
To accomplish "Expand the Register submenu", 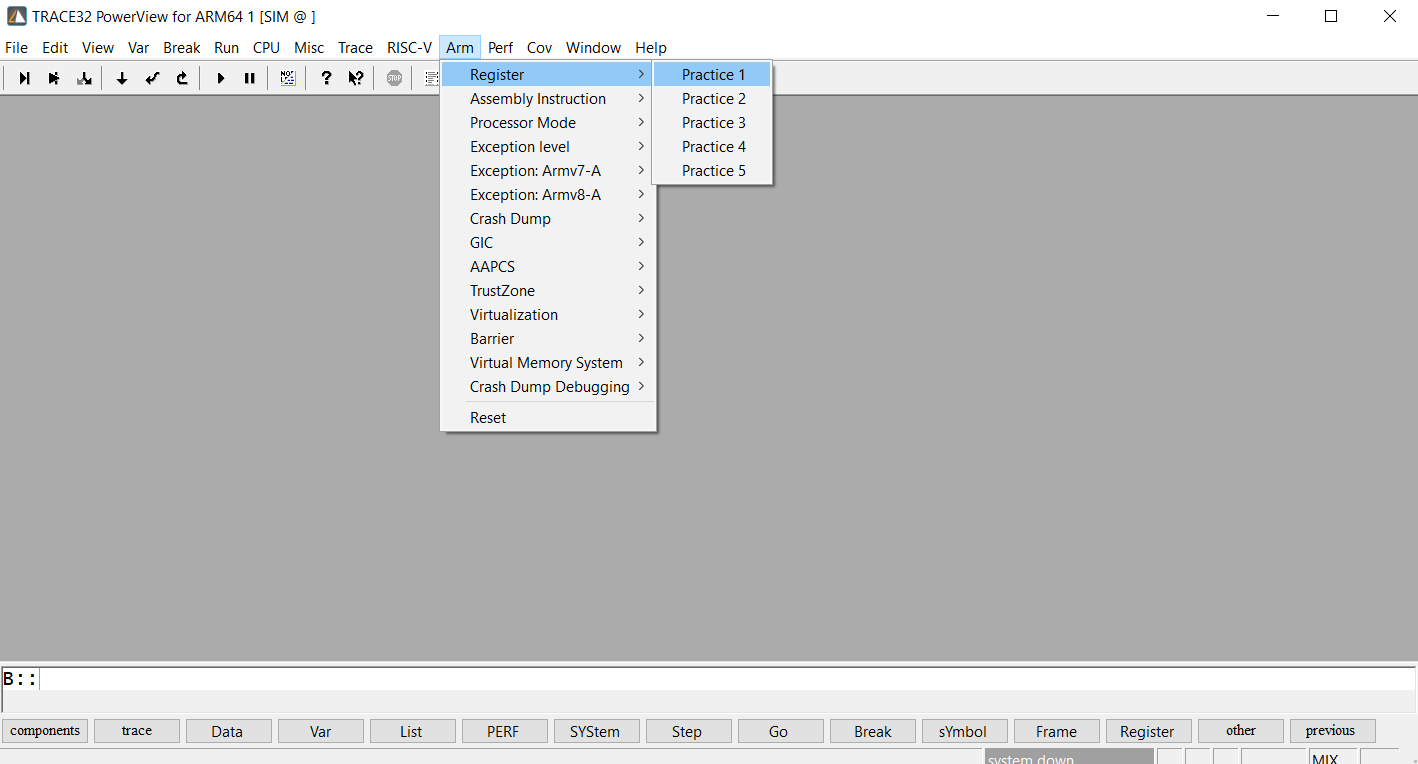I will [x=548, y=75].
